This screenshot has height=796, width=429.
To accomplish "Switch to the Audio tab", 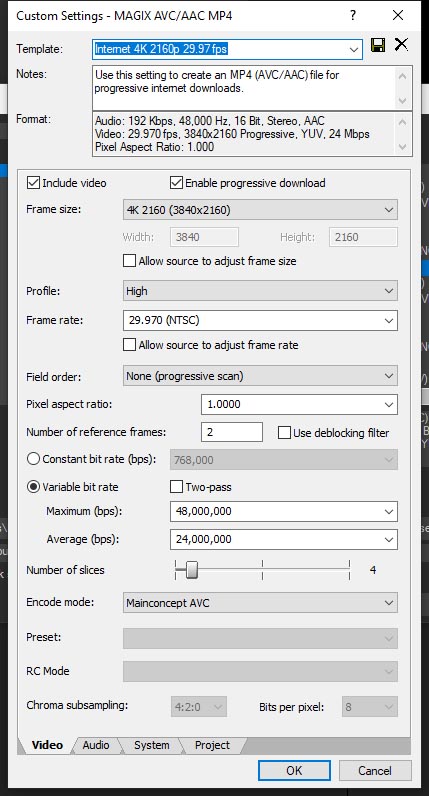I will pos(96,745).
